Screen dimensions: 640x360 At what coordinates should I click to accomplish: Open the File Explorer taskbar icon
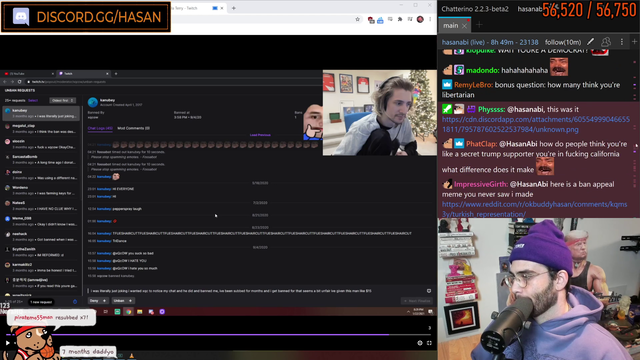click(x=140, y=312)
